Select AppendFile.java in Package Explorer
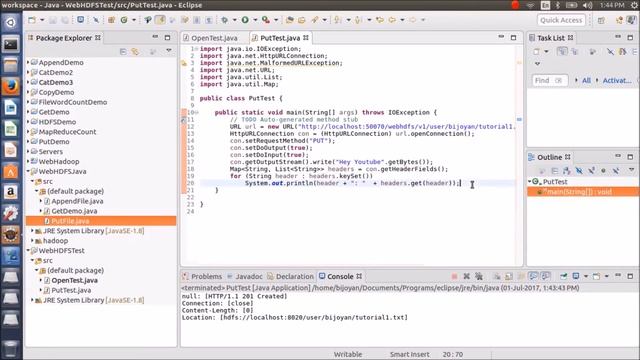Screen dimensions: 640x360 click(77, 201)
